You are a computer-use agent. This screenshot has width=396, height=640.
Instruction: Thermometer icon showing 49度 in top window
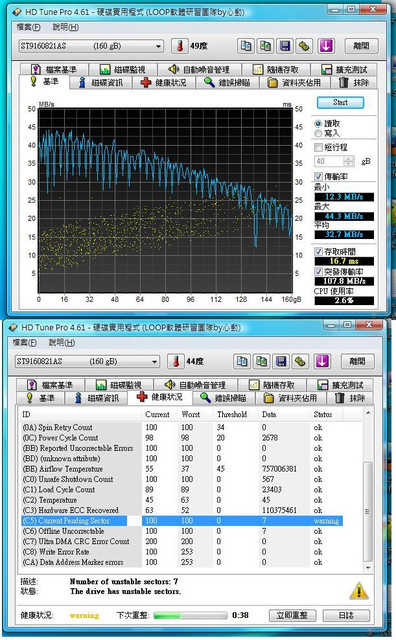(180, 46)
